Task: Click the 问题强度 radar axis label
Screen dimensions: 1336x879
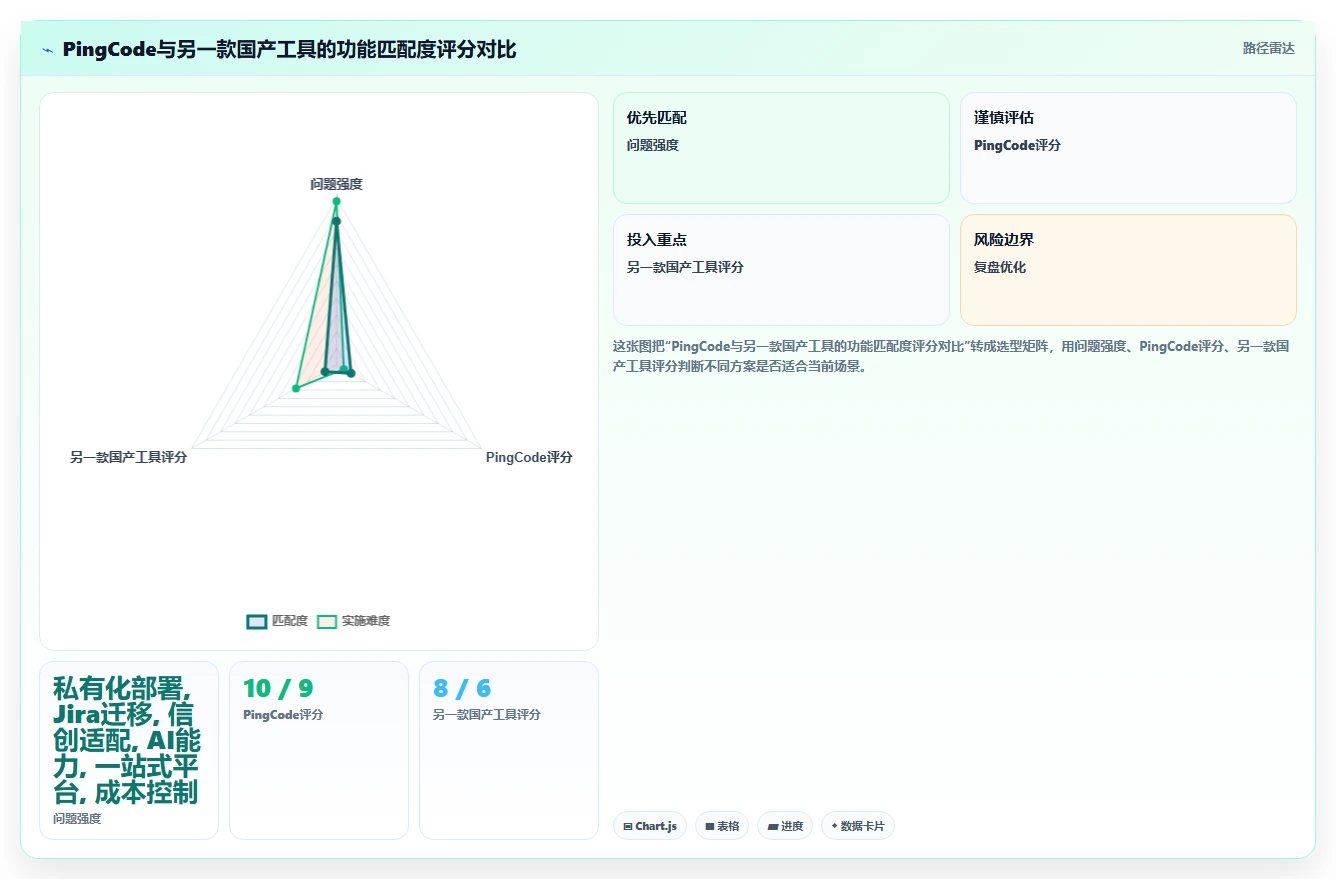Action: point(336,184)
